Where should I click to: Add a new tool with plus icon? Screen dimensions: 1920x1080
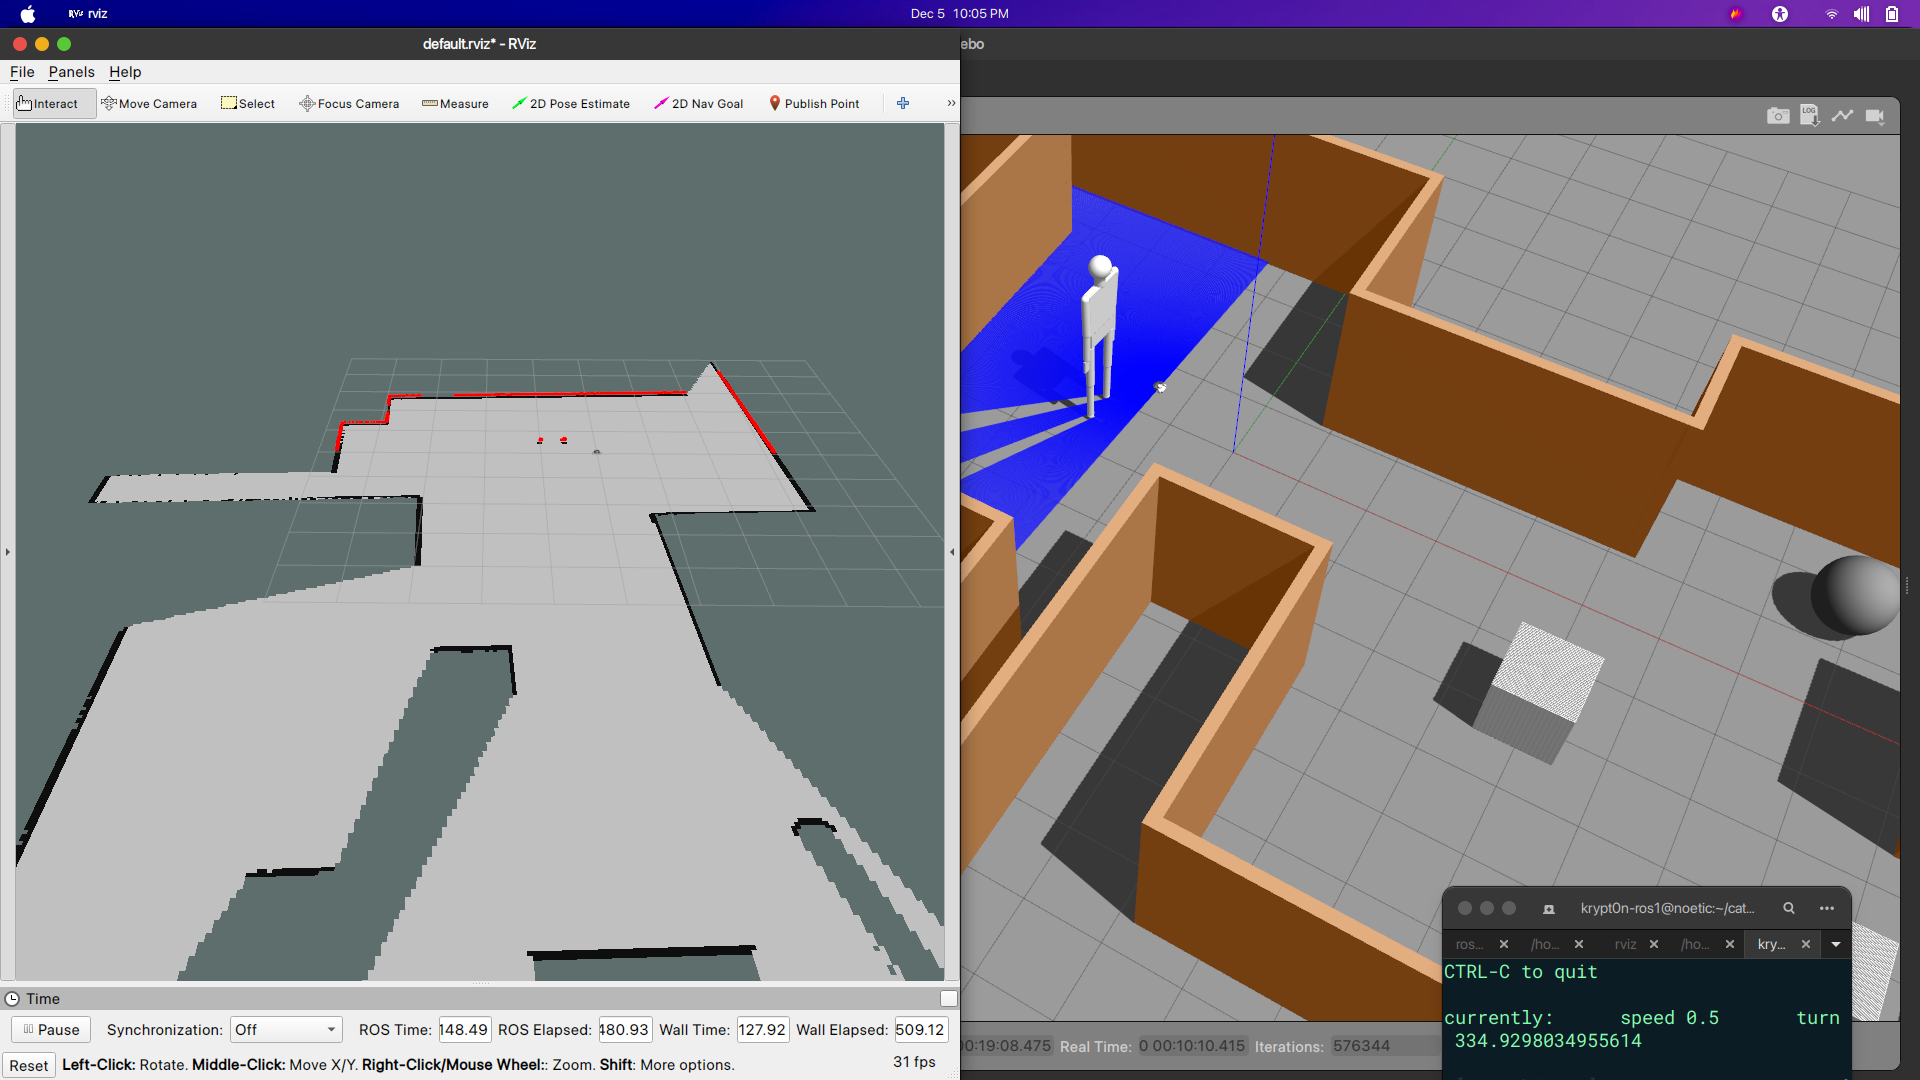coord(903,104)
